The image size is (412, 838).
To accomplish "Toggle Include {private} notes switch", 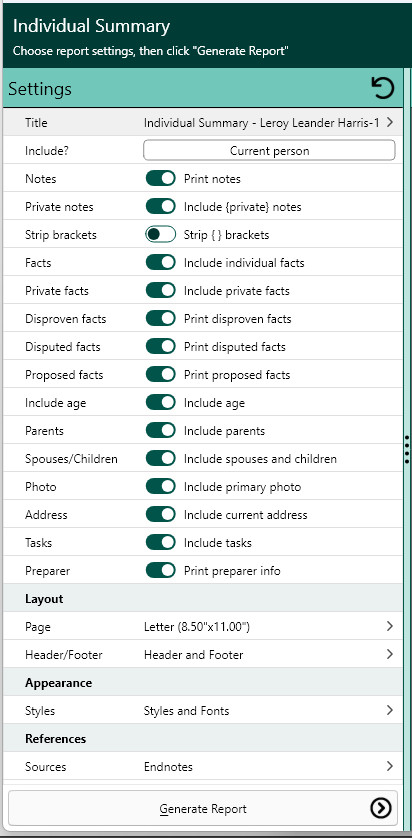I will click(x=160, y=206).
